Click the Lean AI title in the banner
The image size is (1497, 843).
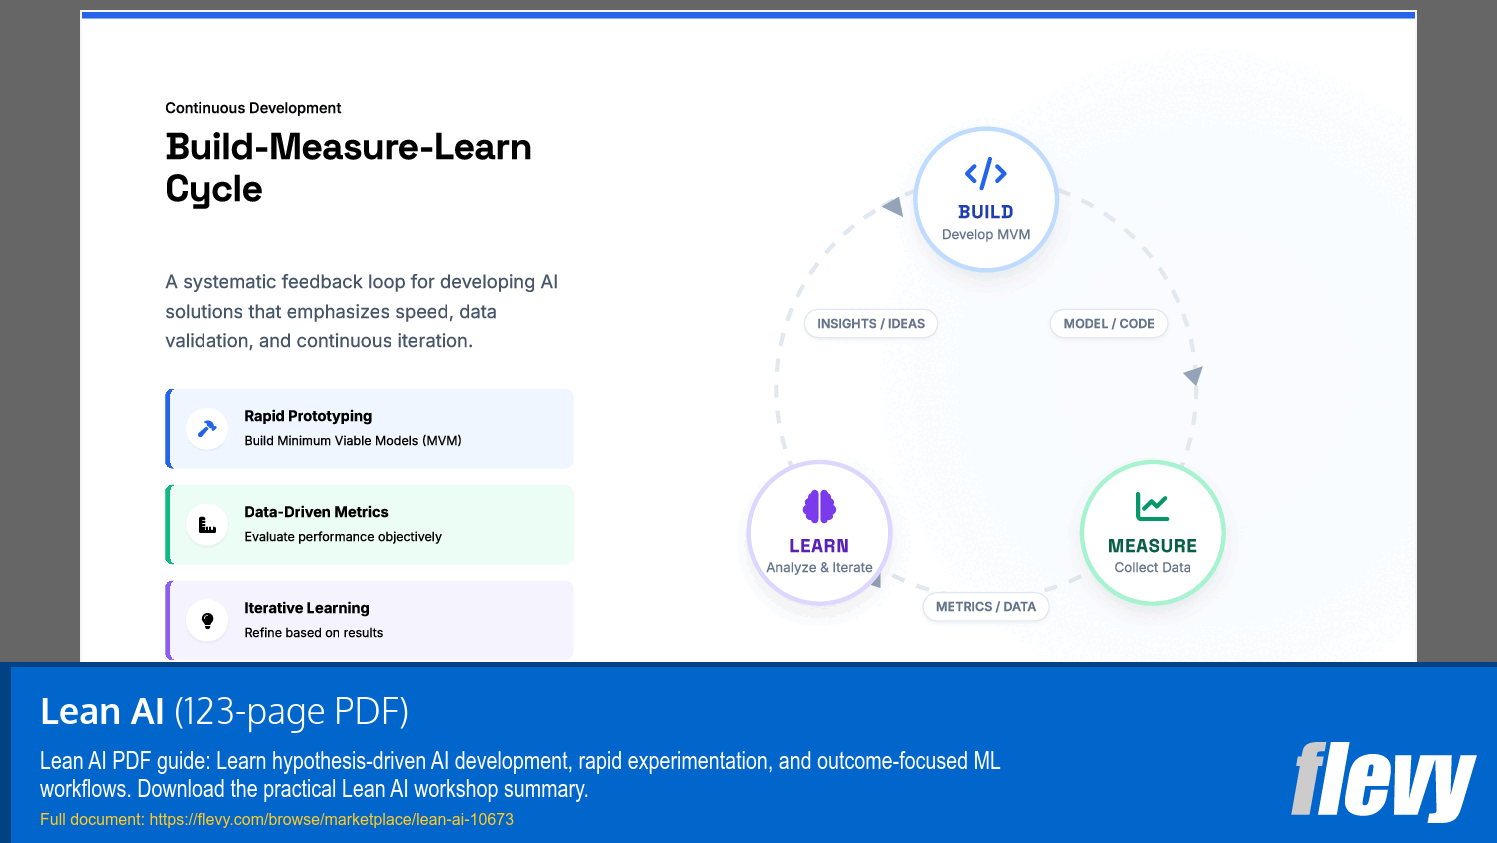[x=101, y=711]
